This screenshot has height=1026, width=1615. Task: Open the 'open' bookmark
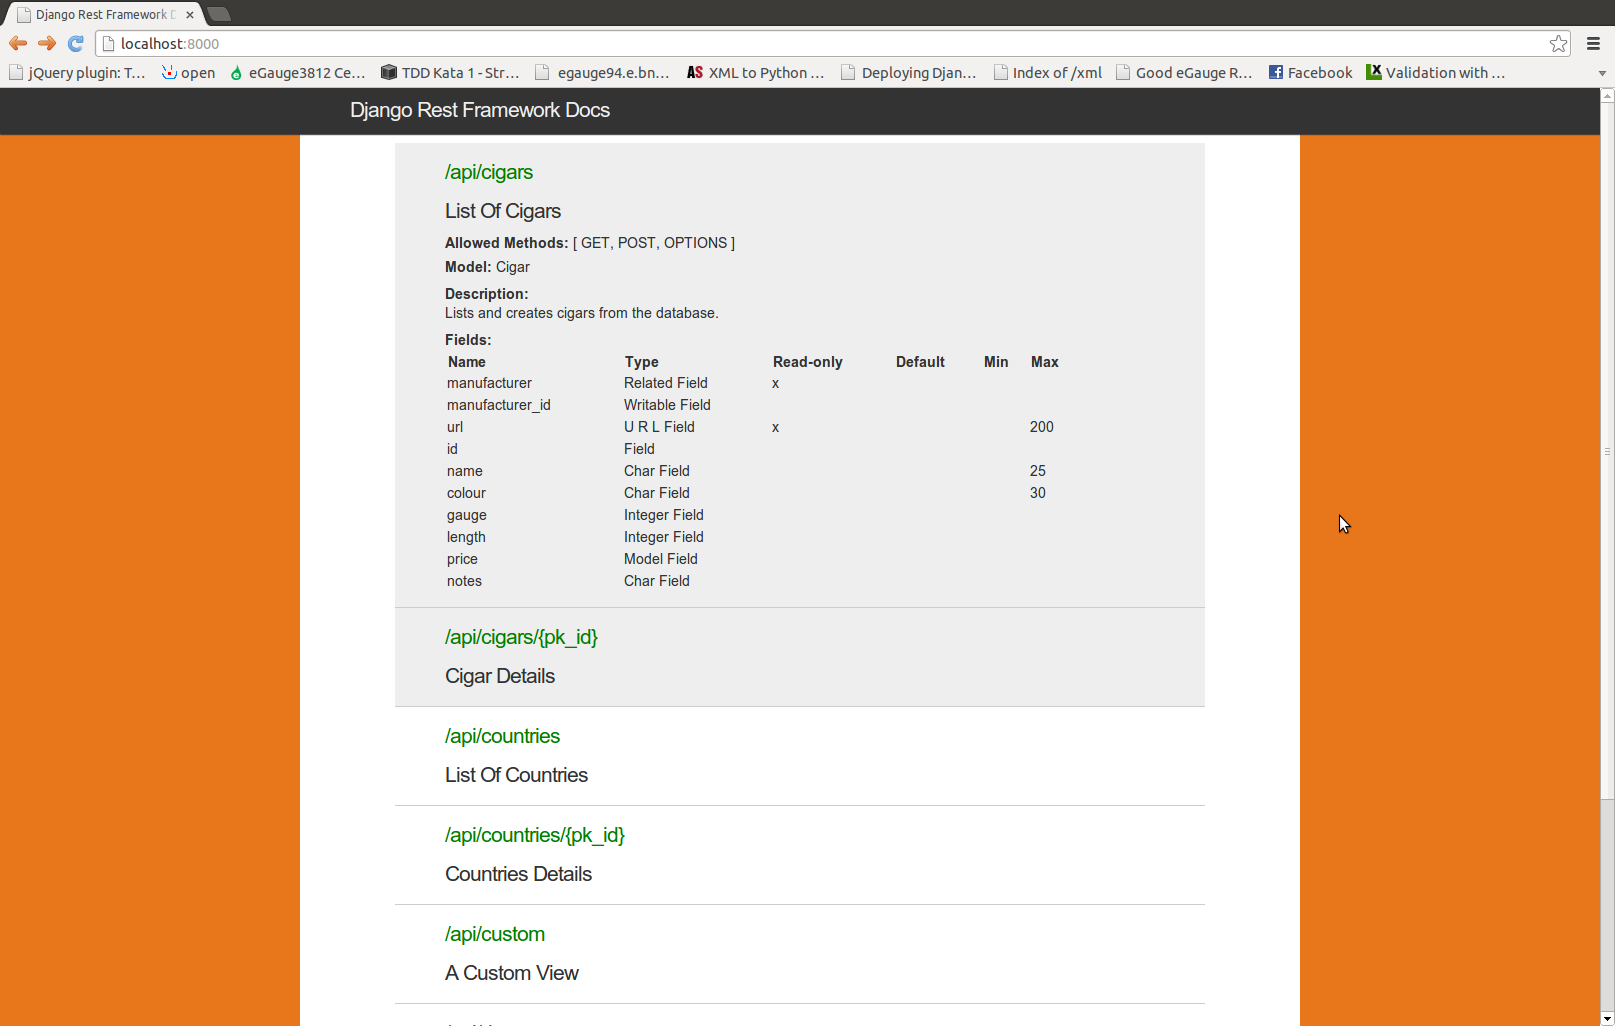(x=188, y=73)
